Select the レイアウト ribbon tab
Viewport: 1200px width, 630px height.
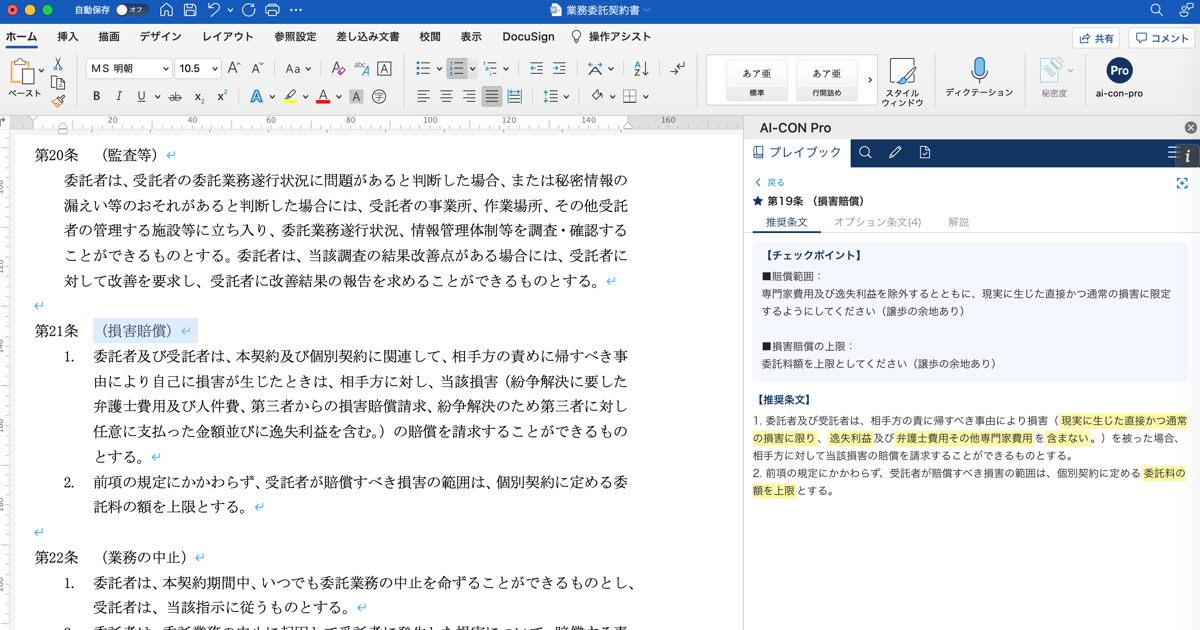click(228, 37)
